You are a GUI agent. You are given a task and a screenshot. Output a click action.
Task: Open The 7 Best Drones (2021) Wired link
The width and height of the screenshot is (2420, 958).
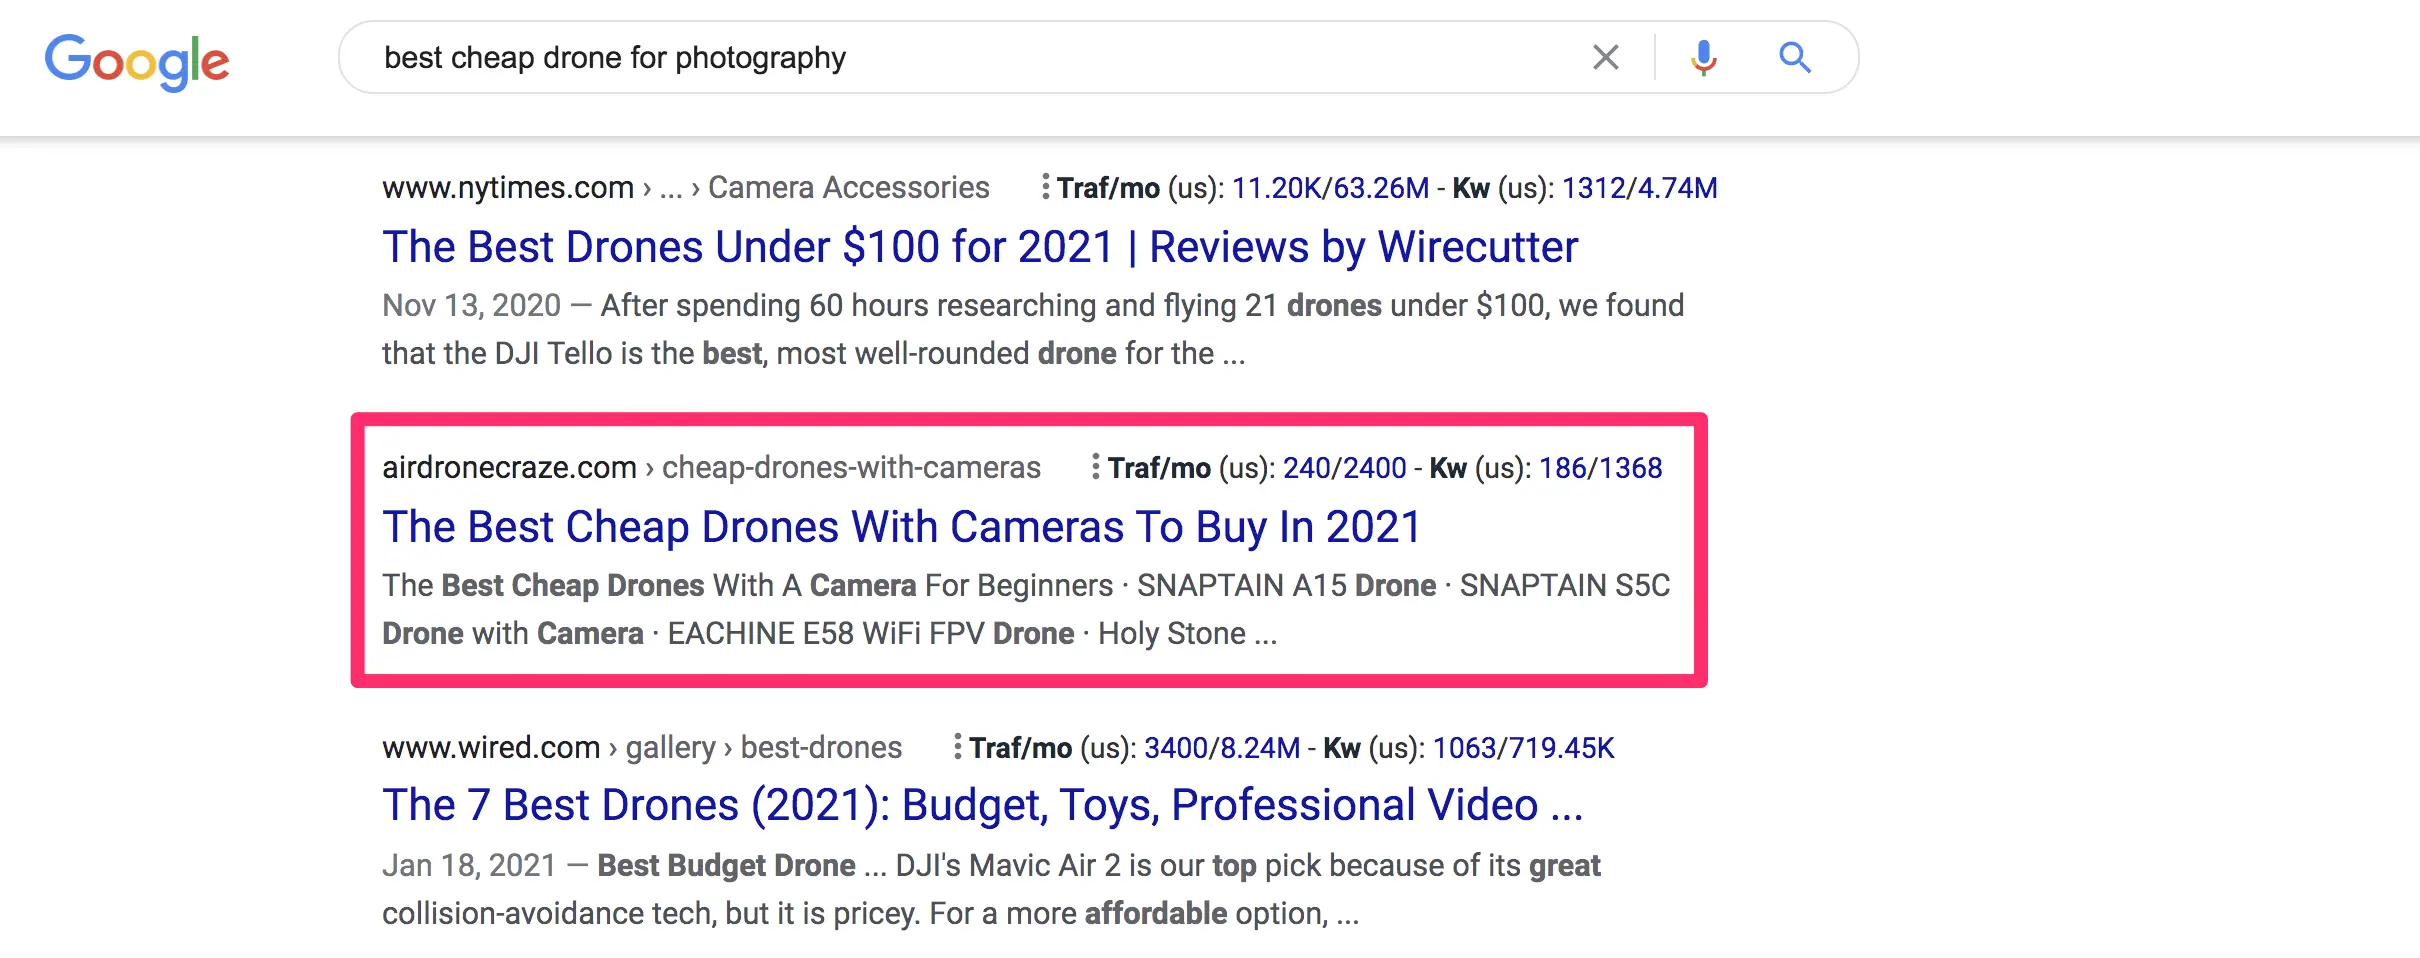pyautogui.click(x=983, y=805)
